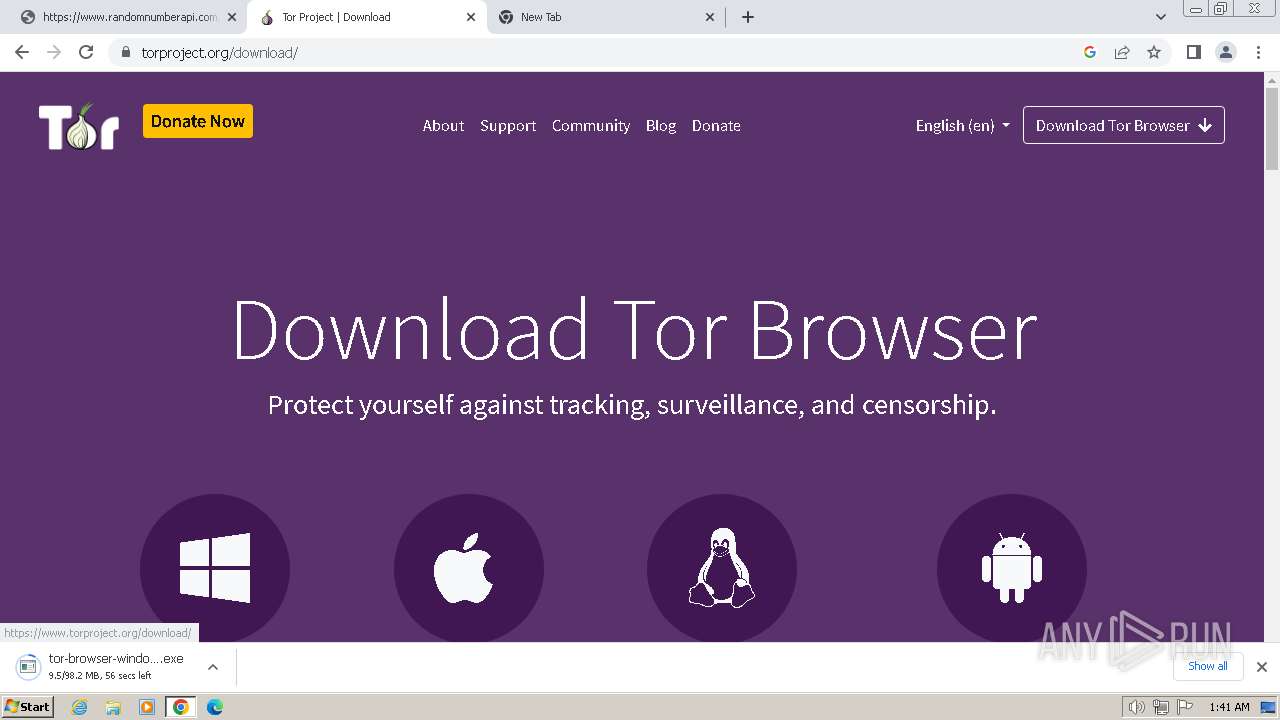Viewport: 1280px width, 720px height.
Task: Open the tab search dropdown arrow
Action: [1161, 17]
